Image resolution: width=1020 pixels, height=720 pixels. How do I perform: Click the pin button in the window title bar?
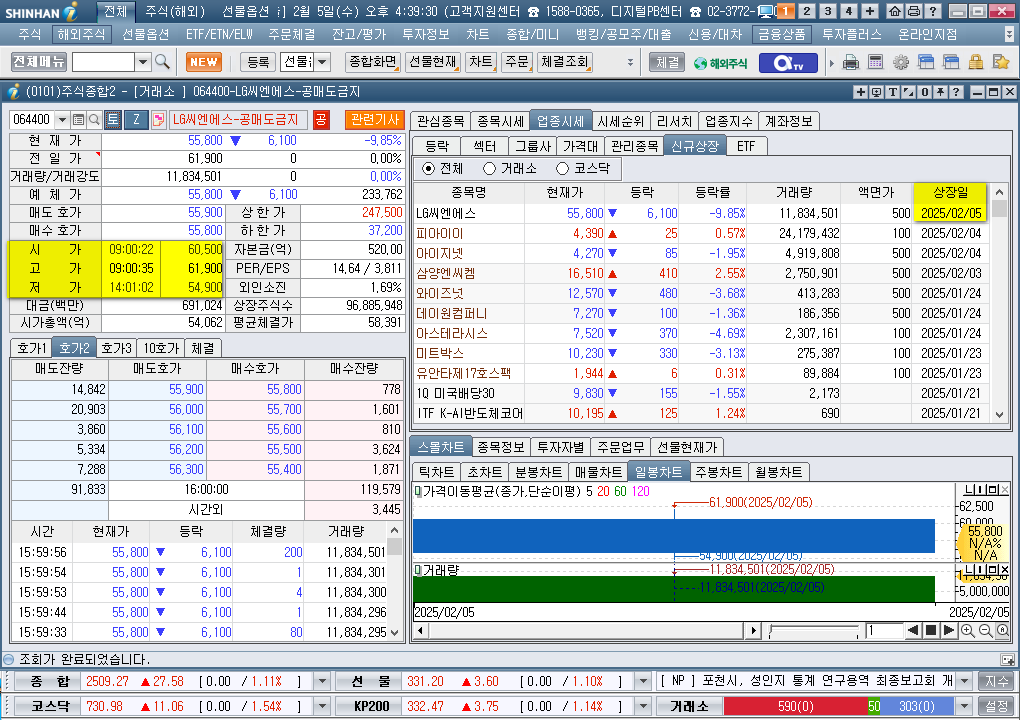coord(940,92)
